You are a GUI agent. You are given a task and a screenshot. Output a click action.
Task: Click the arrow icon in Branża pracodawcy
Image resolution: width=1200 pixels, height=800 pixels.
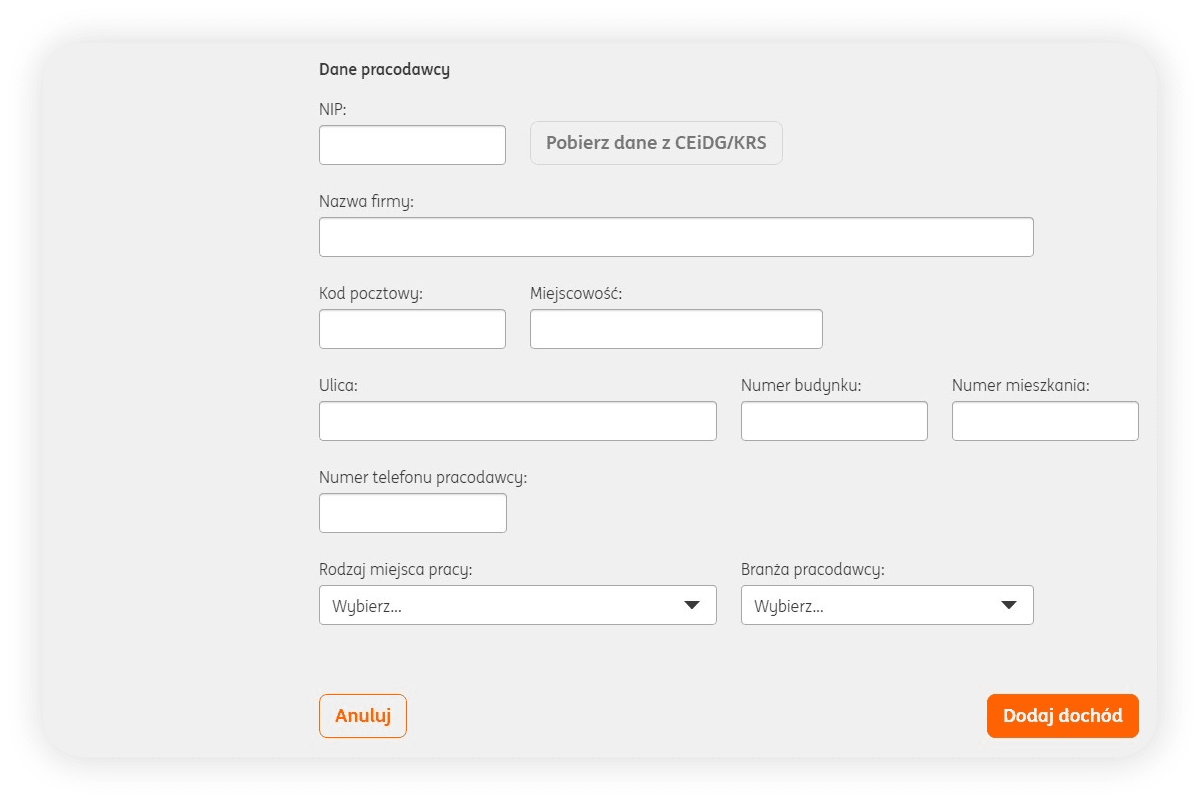(1009, 605)
